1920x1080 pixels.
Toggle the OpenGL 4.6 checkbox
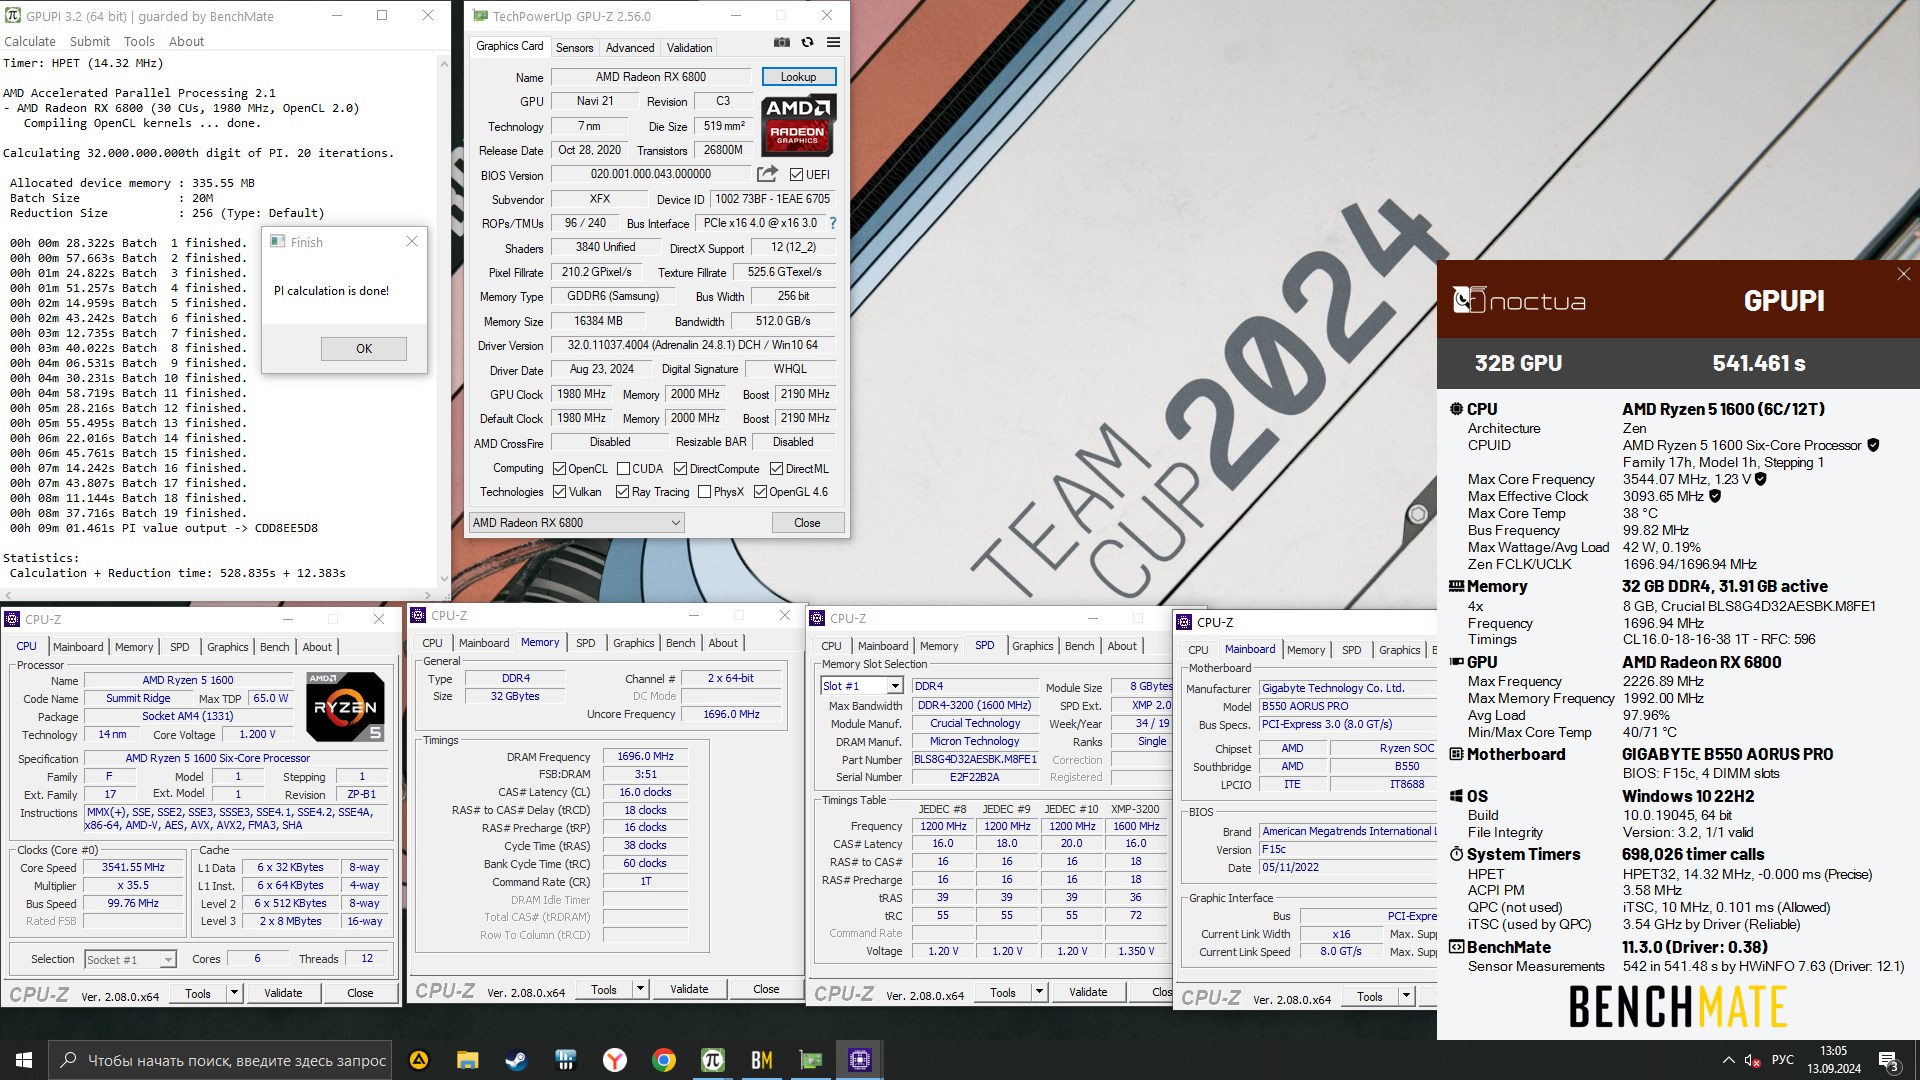[760, 491]
